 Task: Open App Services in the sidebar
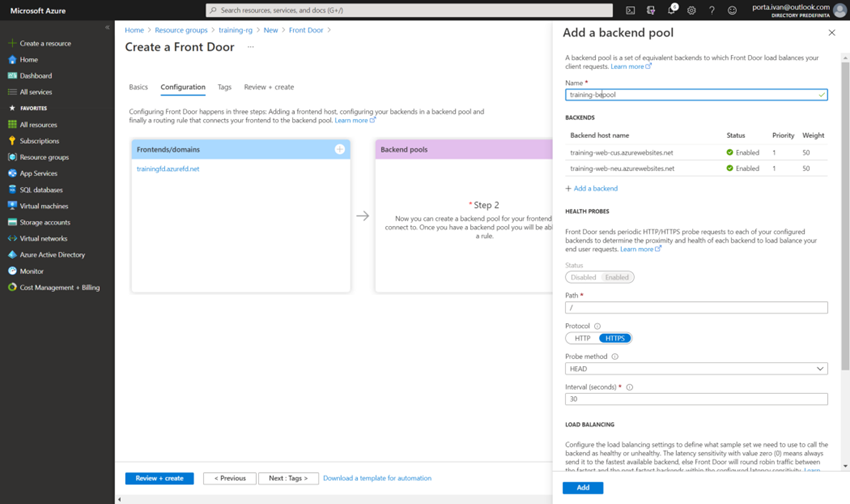tap(38, 173)
